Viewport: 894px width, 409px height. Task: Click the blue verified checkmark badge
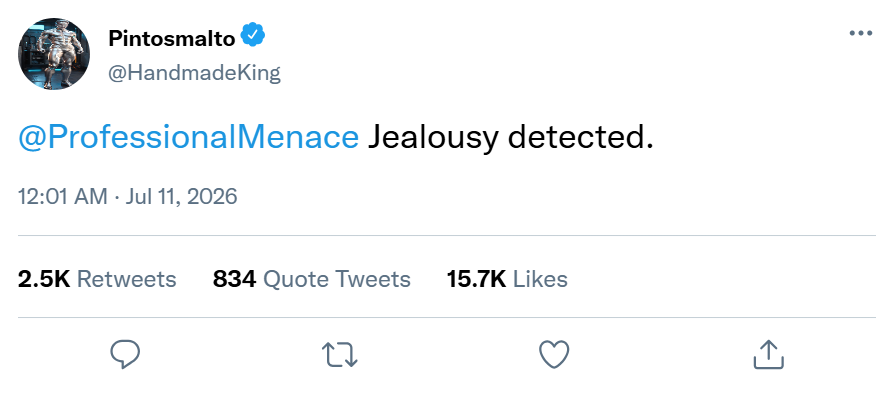pyautogui.click(x=253, y=35)
